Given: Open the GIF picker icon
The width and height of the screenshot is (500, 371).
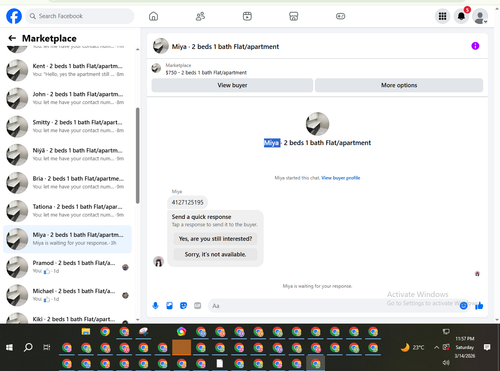Looking at the screenshot, I should [x=198, y=306].
